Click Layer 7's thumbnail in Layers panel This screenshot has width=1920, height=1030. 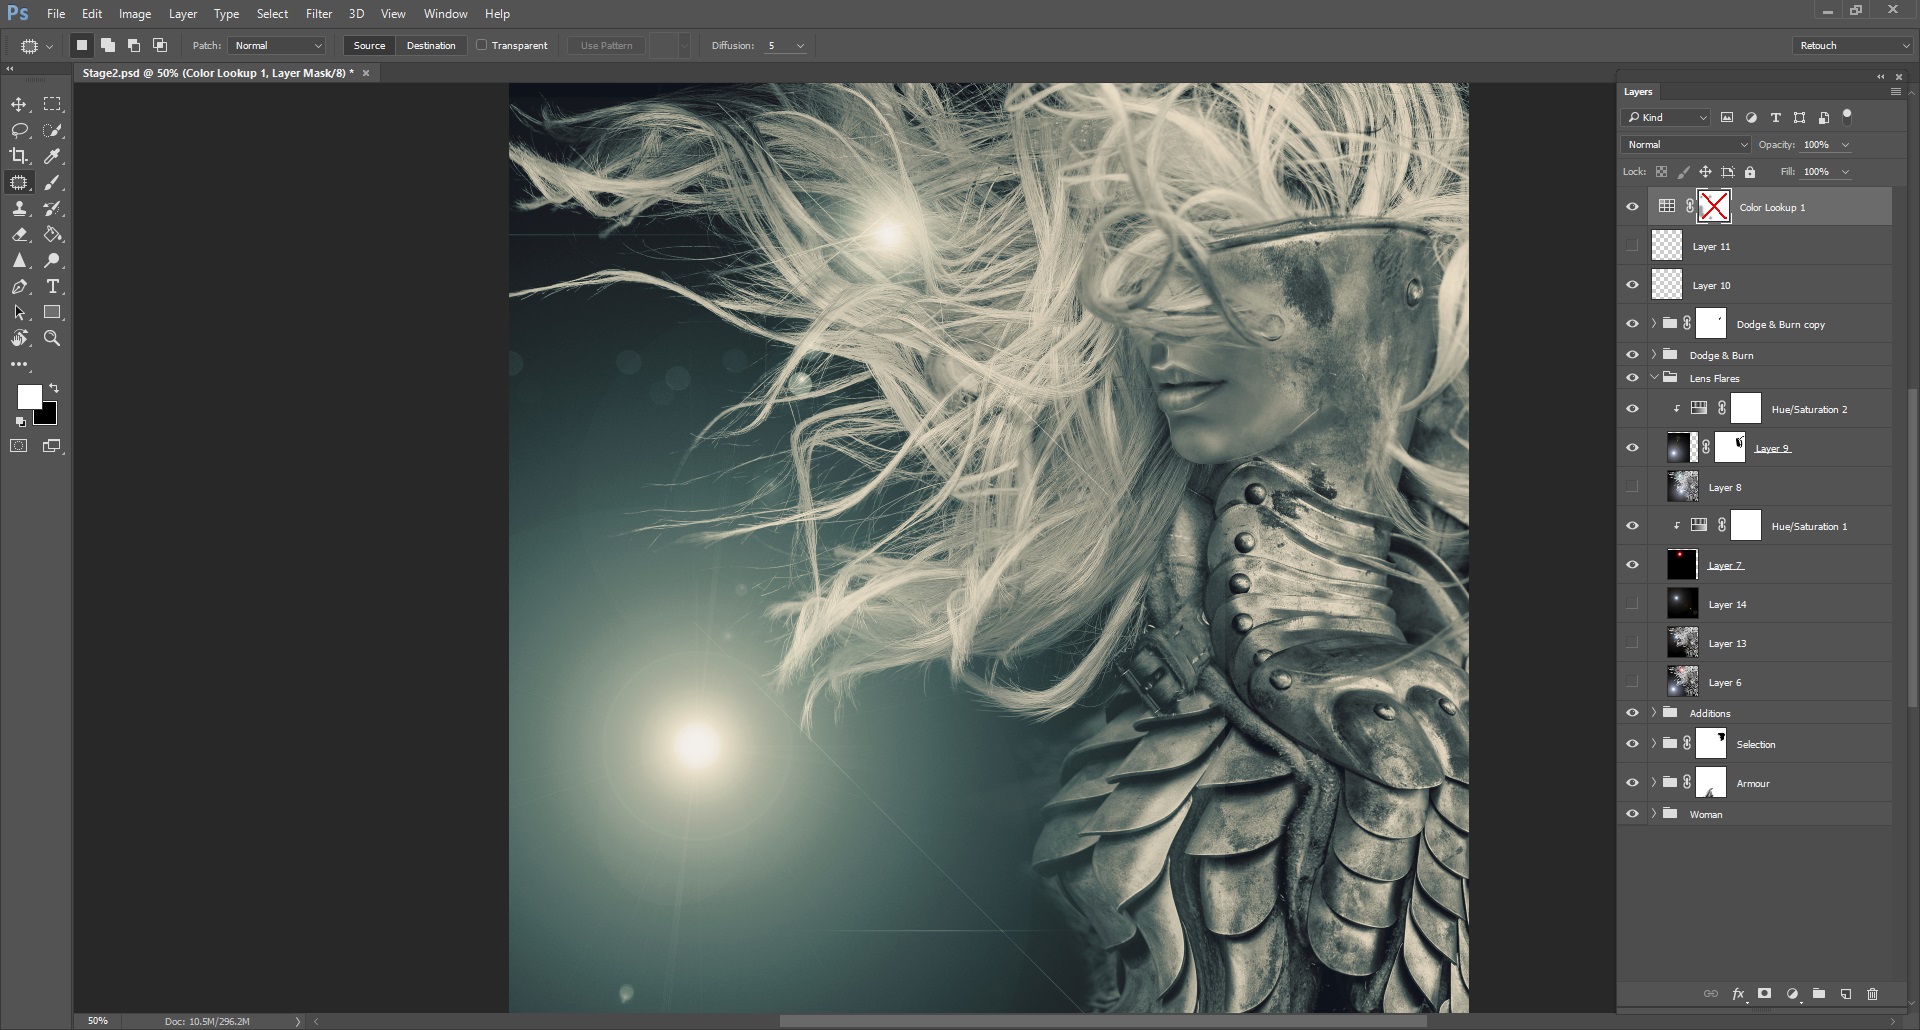(1682, 564)
